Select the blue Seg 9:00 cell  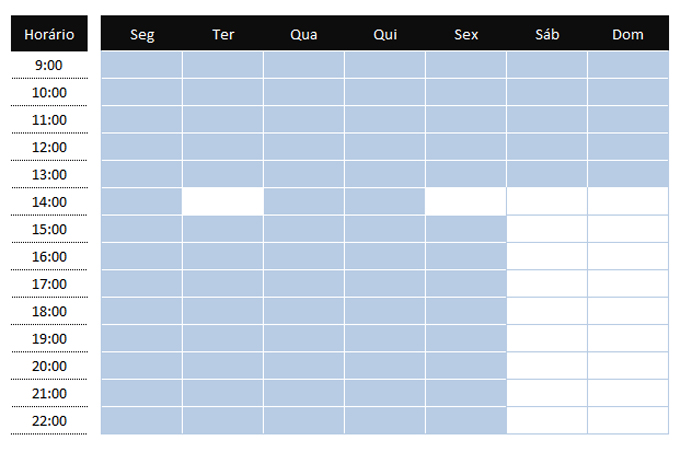142,65
